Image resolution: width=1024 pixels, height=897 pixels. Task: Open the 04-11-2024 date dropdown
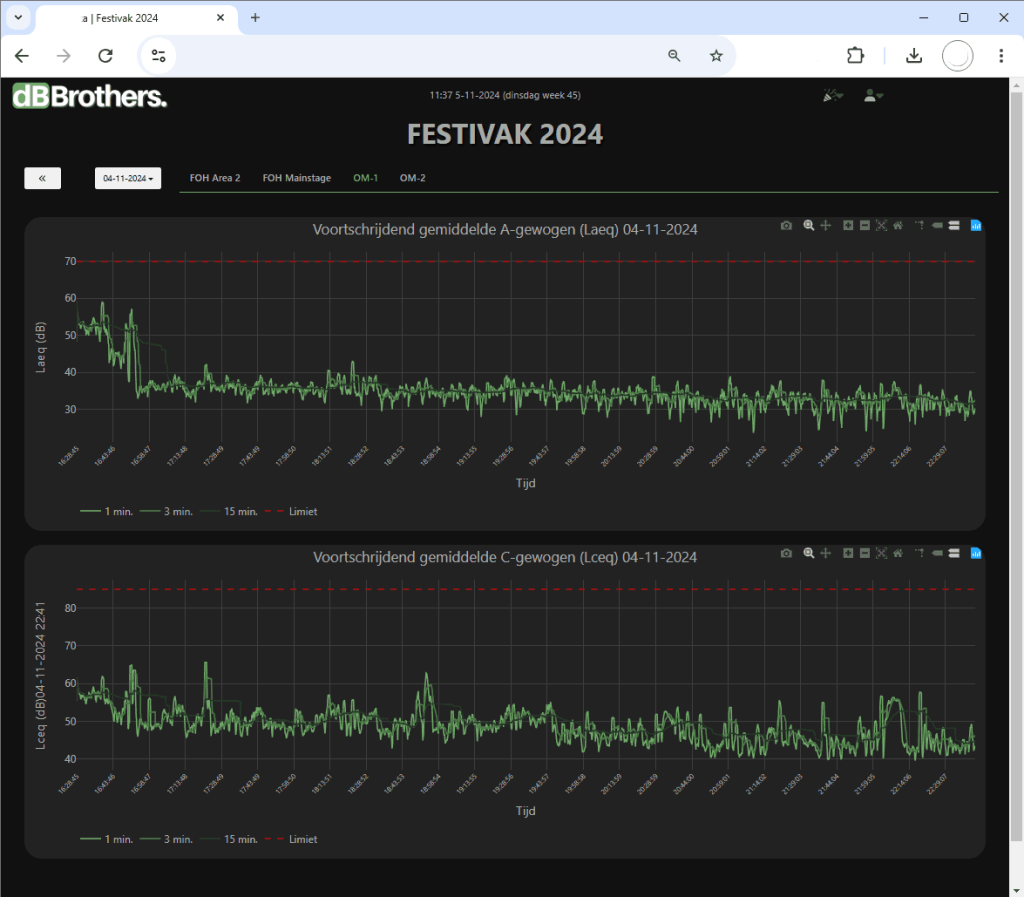[x=128, y=178]
